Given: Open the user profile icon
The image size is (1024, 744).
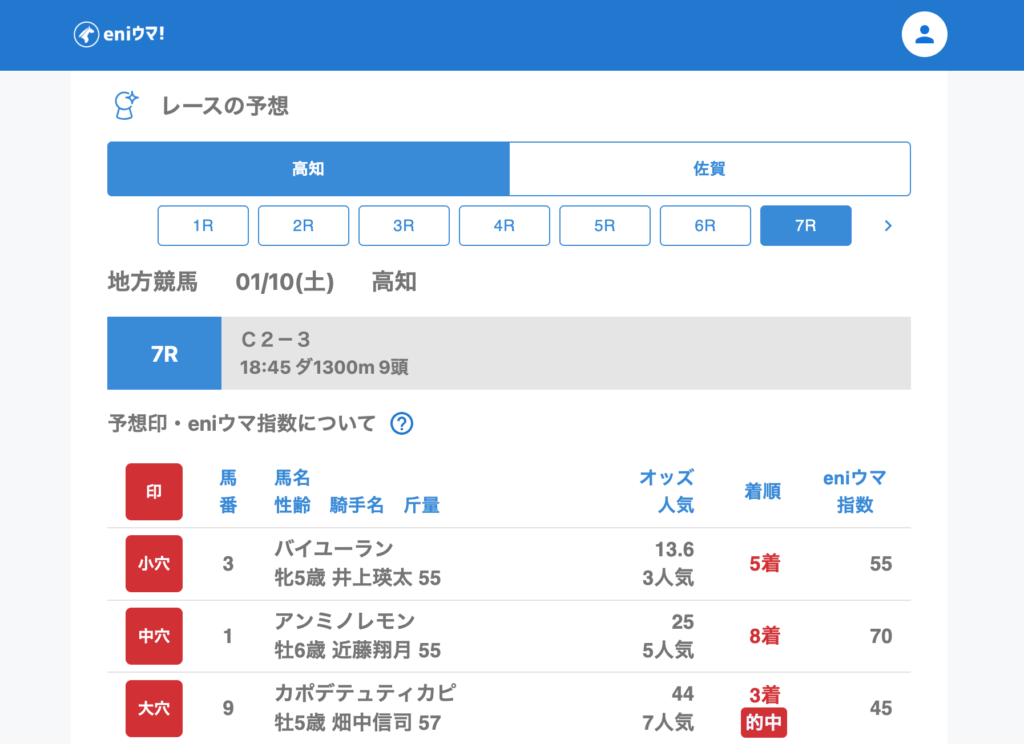Looking at the screenshot, I should (924, 35).
